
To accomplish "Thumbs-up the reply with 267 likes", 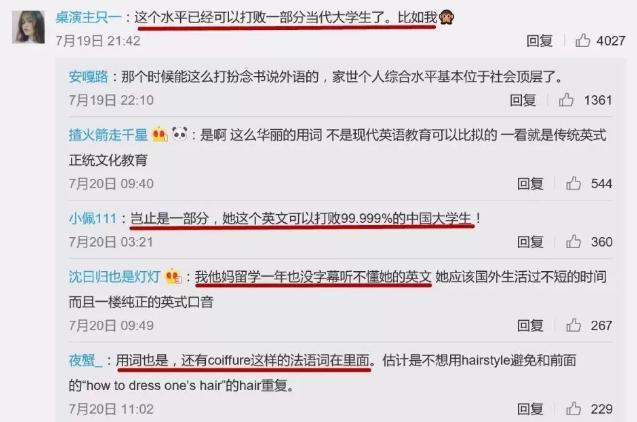I will coord(573,325).
